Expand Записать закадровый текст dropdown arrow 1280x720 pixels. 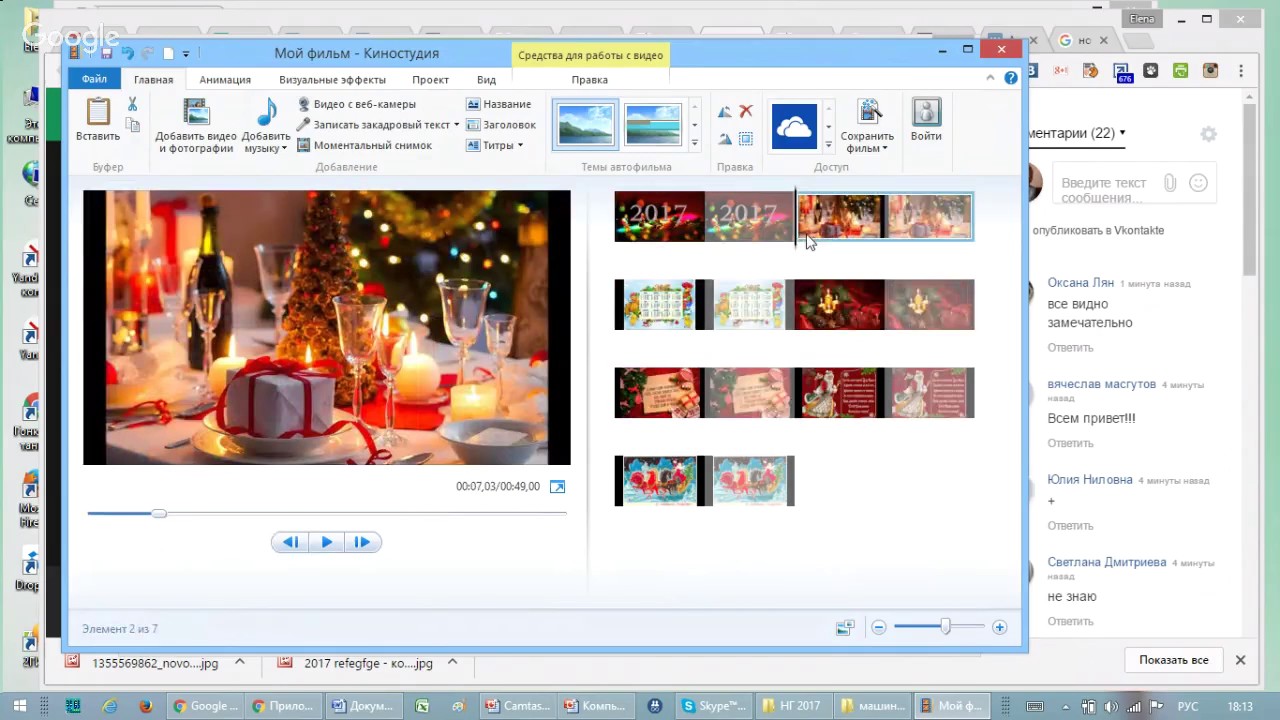pos(457,125)
